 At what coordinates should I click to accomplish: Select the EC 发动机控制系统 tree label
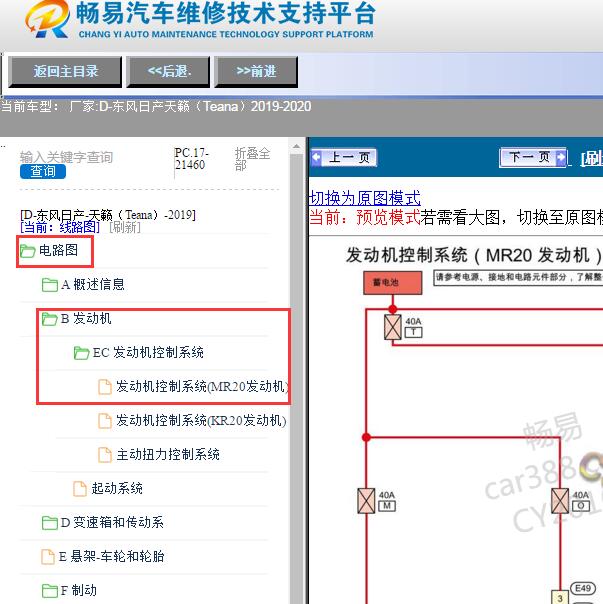tap(148, 352)
